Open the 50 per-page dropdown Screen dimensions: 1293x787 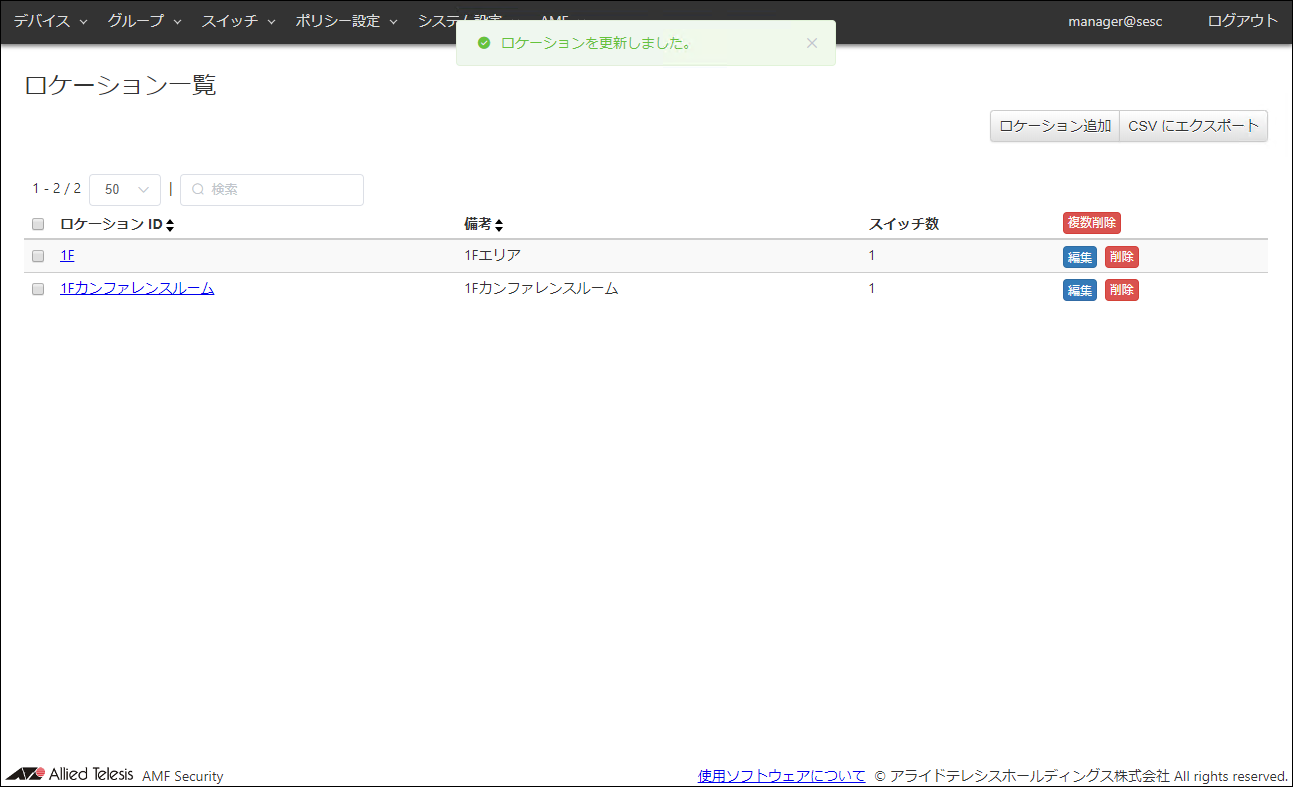click(125, 190)
